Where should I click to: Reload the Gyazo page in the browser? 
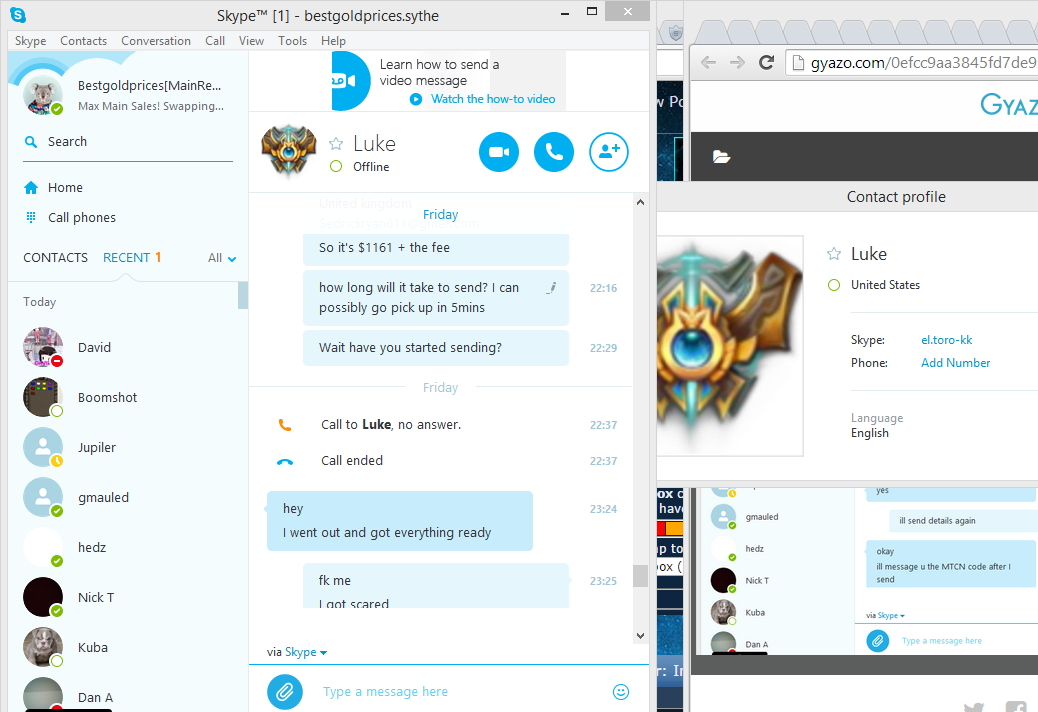click(767, 63)
